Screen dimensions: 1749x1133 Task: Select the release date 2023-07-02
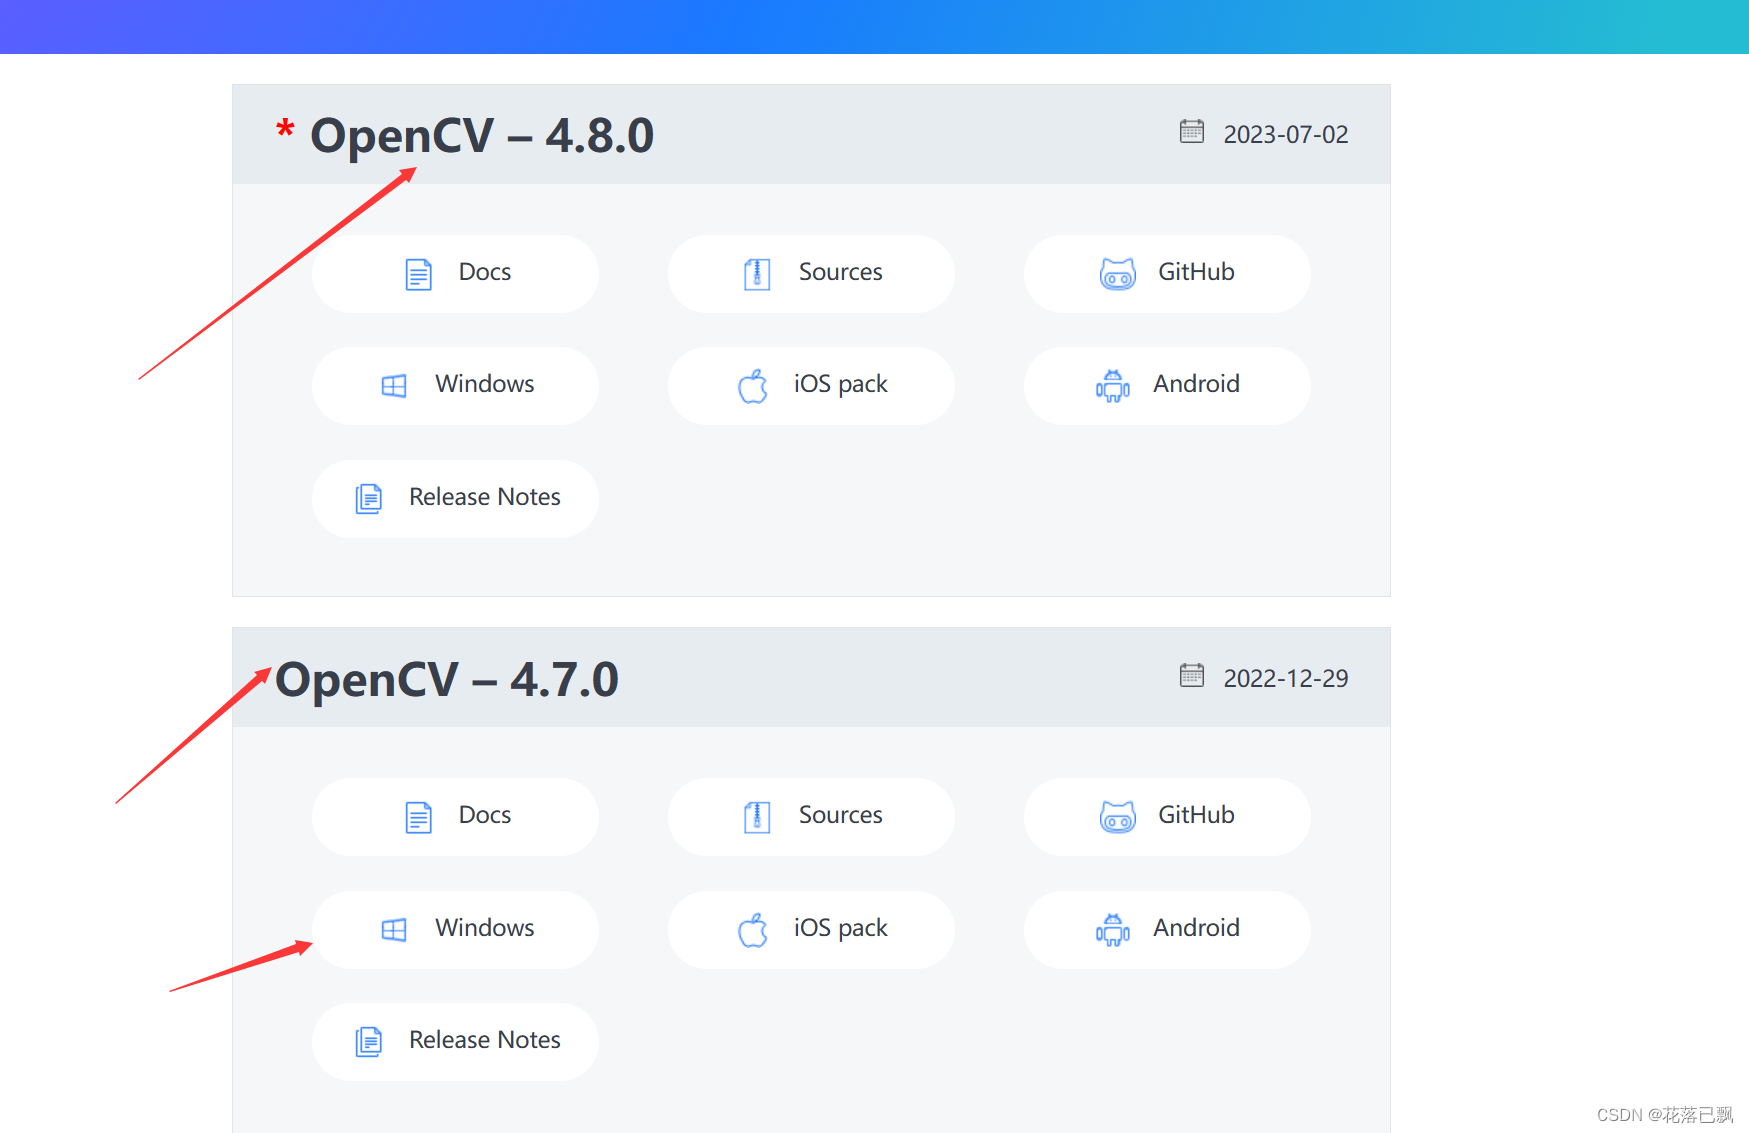1286,134
